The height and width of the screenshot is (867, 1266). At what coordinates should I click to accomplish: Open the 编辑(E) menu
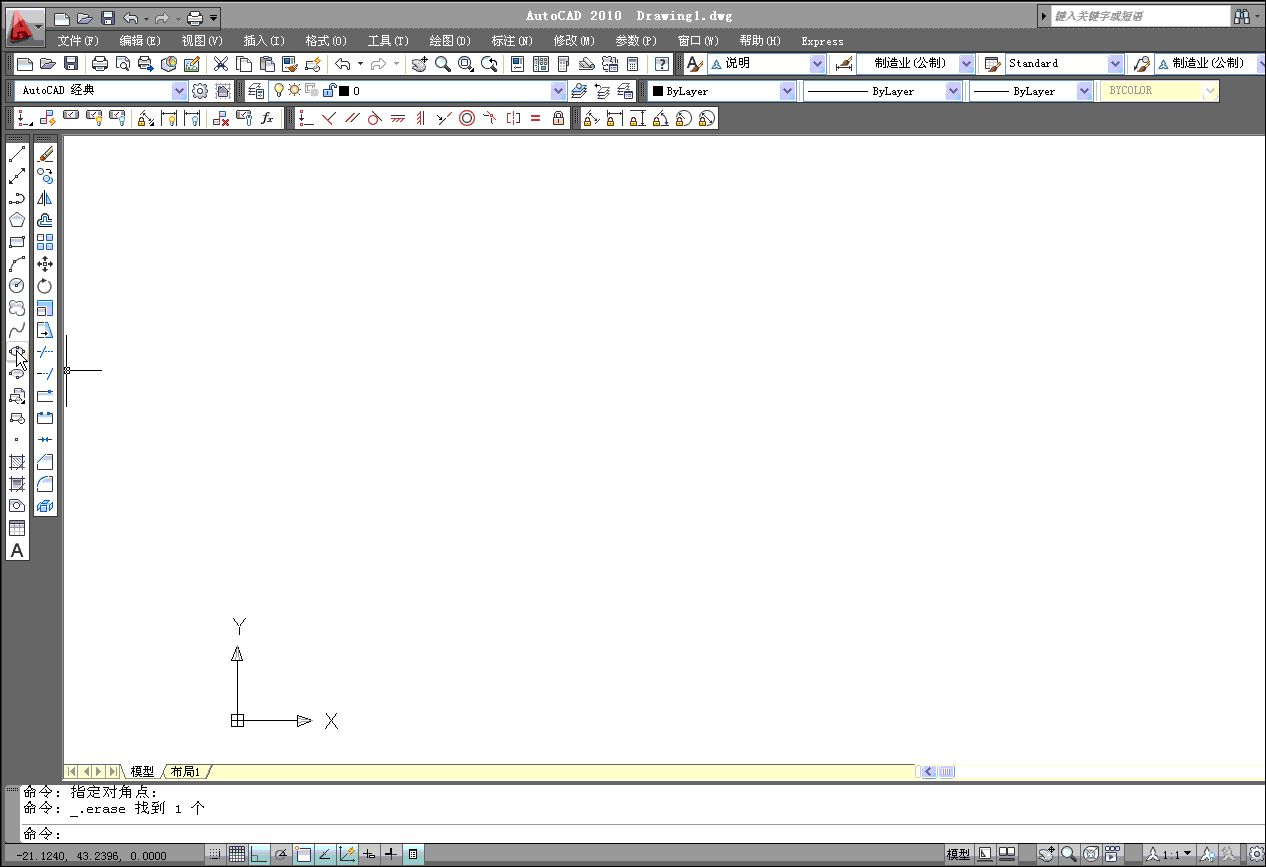click(140, 41)
